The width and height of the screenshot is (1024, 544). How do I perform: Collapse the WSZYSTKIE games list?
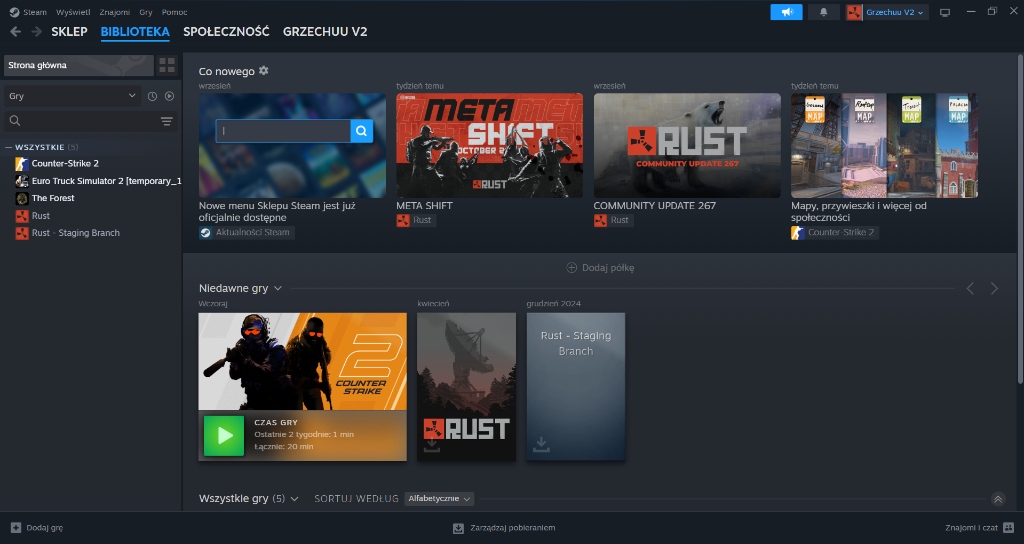[x=8, y=147]
